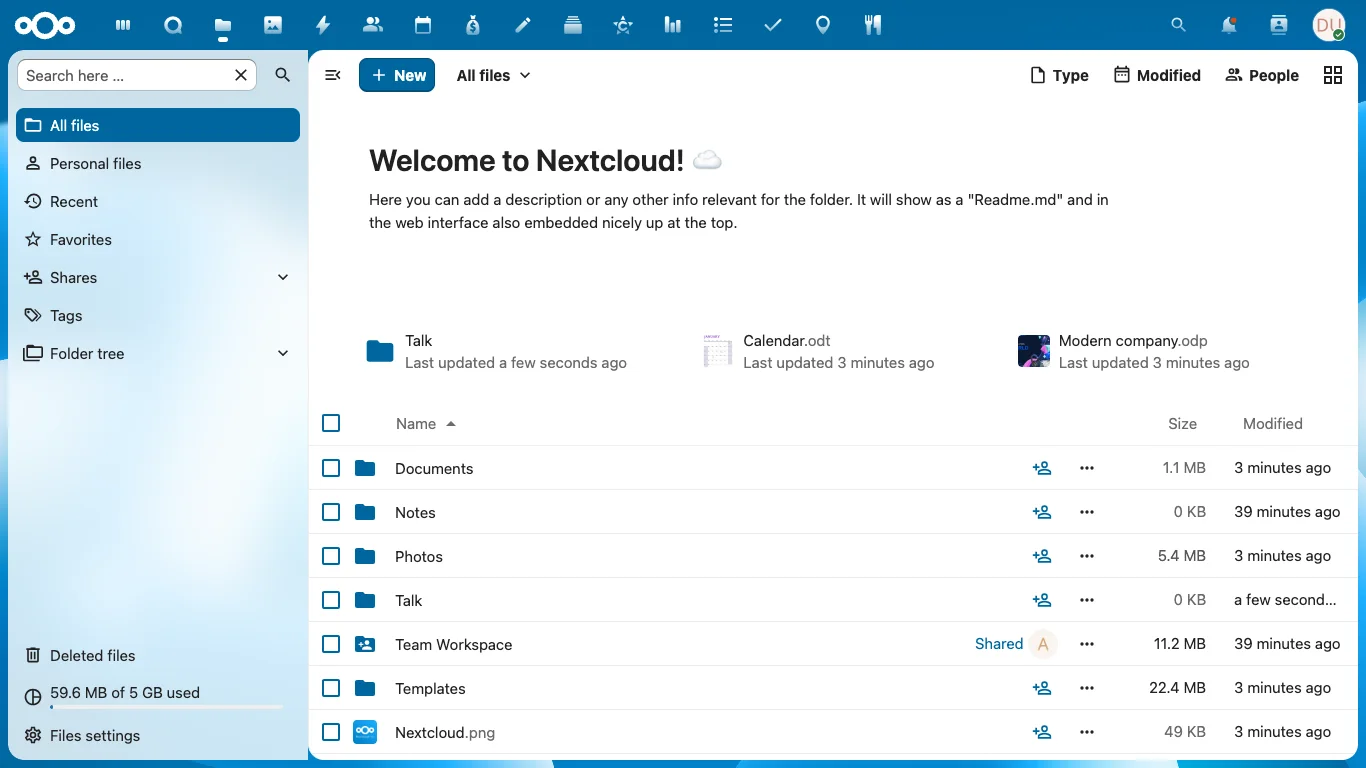The height and width of the screenshot is (768, 1366).
Task: Expand the Folder tree chevron
Action: (283, 353)
